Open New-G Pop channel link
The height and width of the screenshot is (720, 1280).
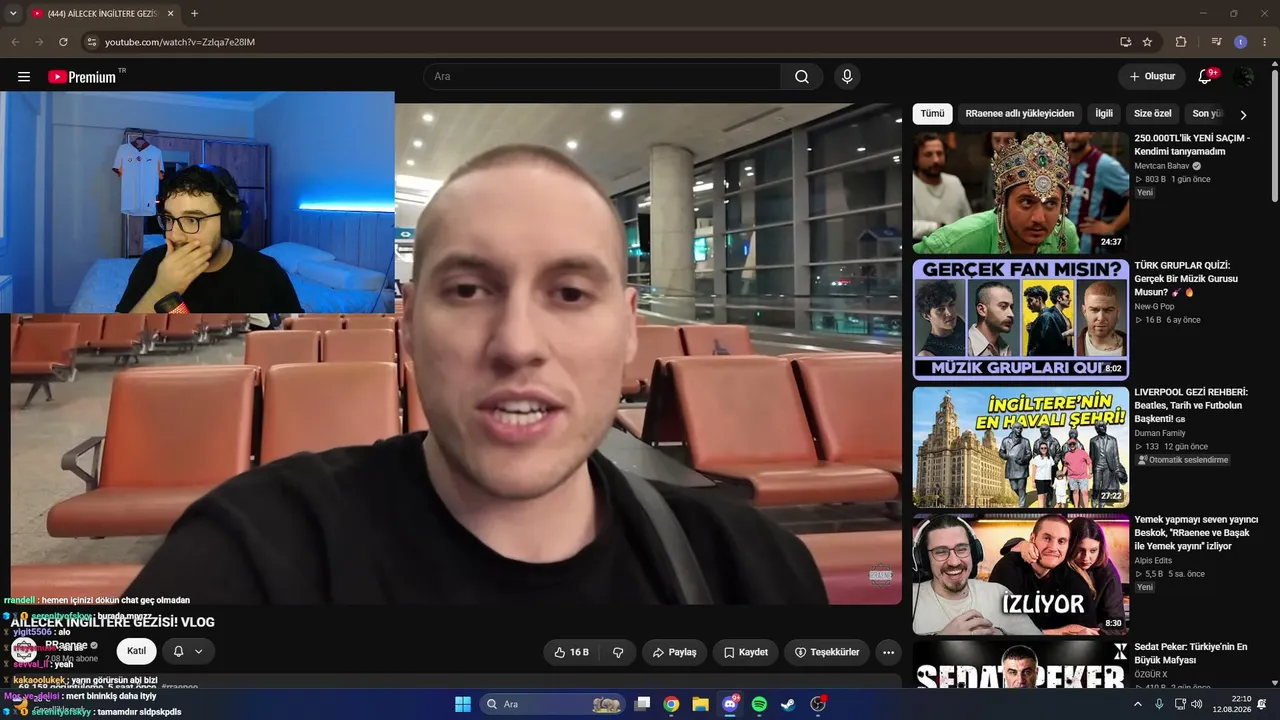pyautogui.click(x=1154, y=306)
